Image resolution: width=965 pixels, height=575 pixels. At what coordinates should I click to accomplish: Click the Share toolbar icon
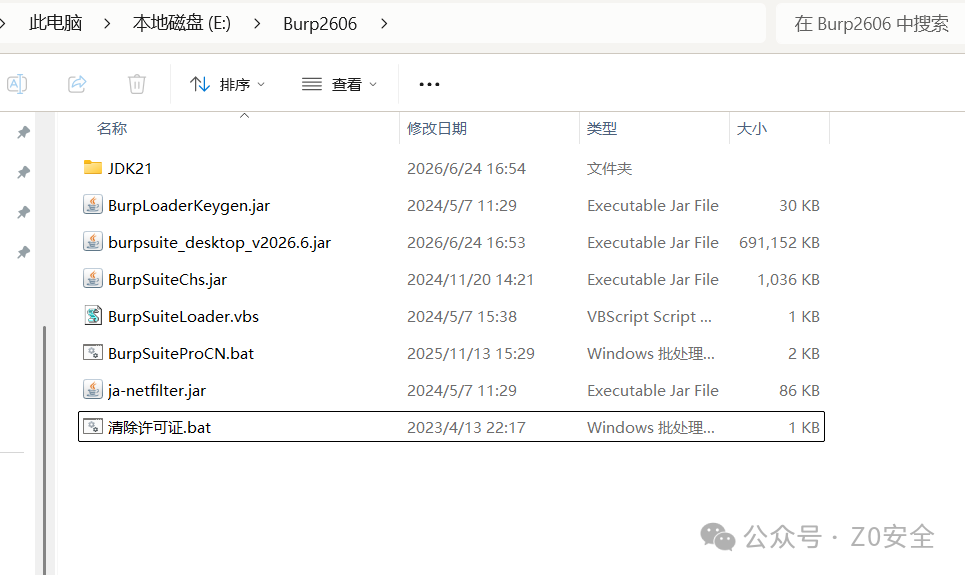click(77, 84)
